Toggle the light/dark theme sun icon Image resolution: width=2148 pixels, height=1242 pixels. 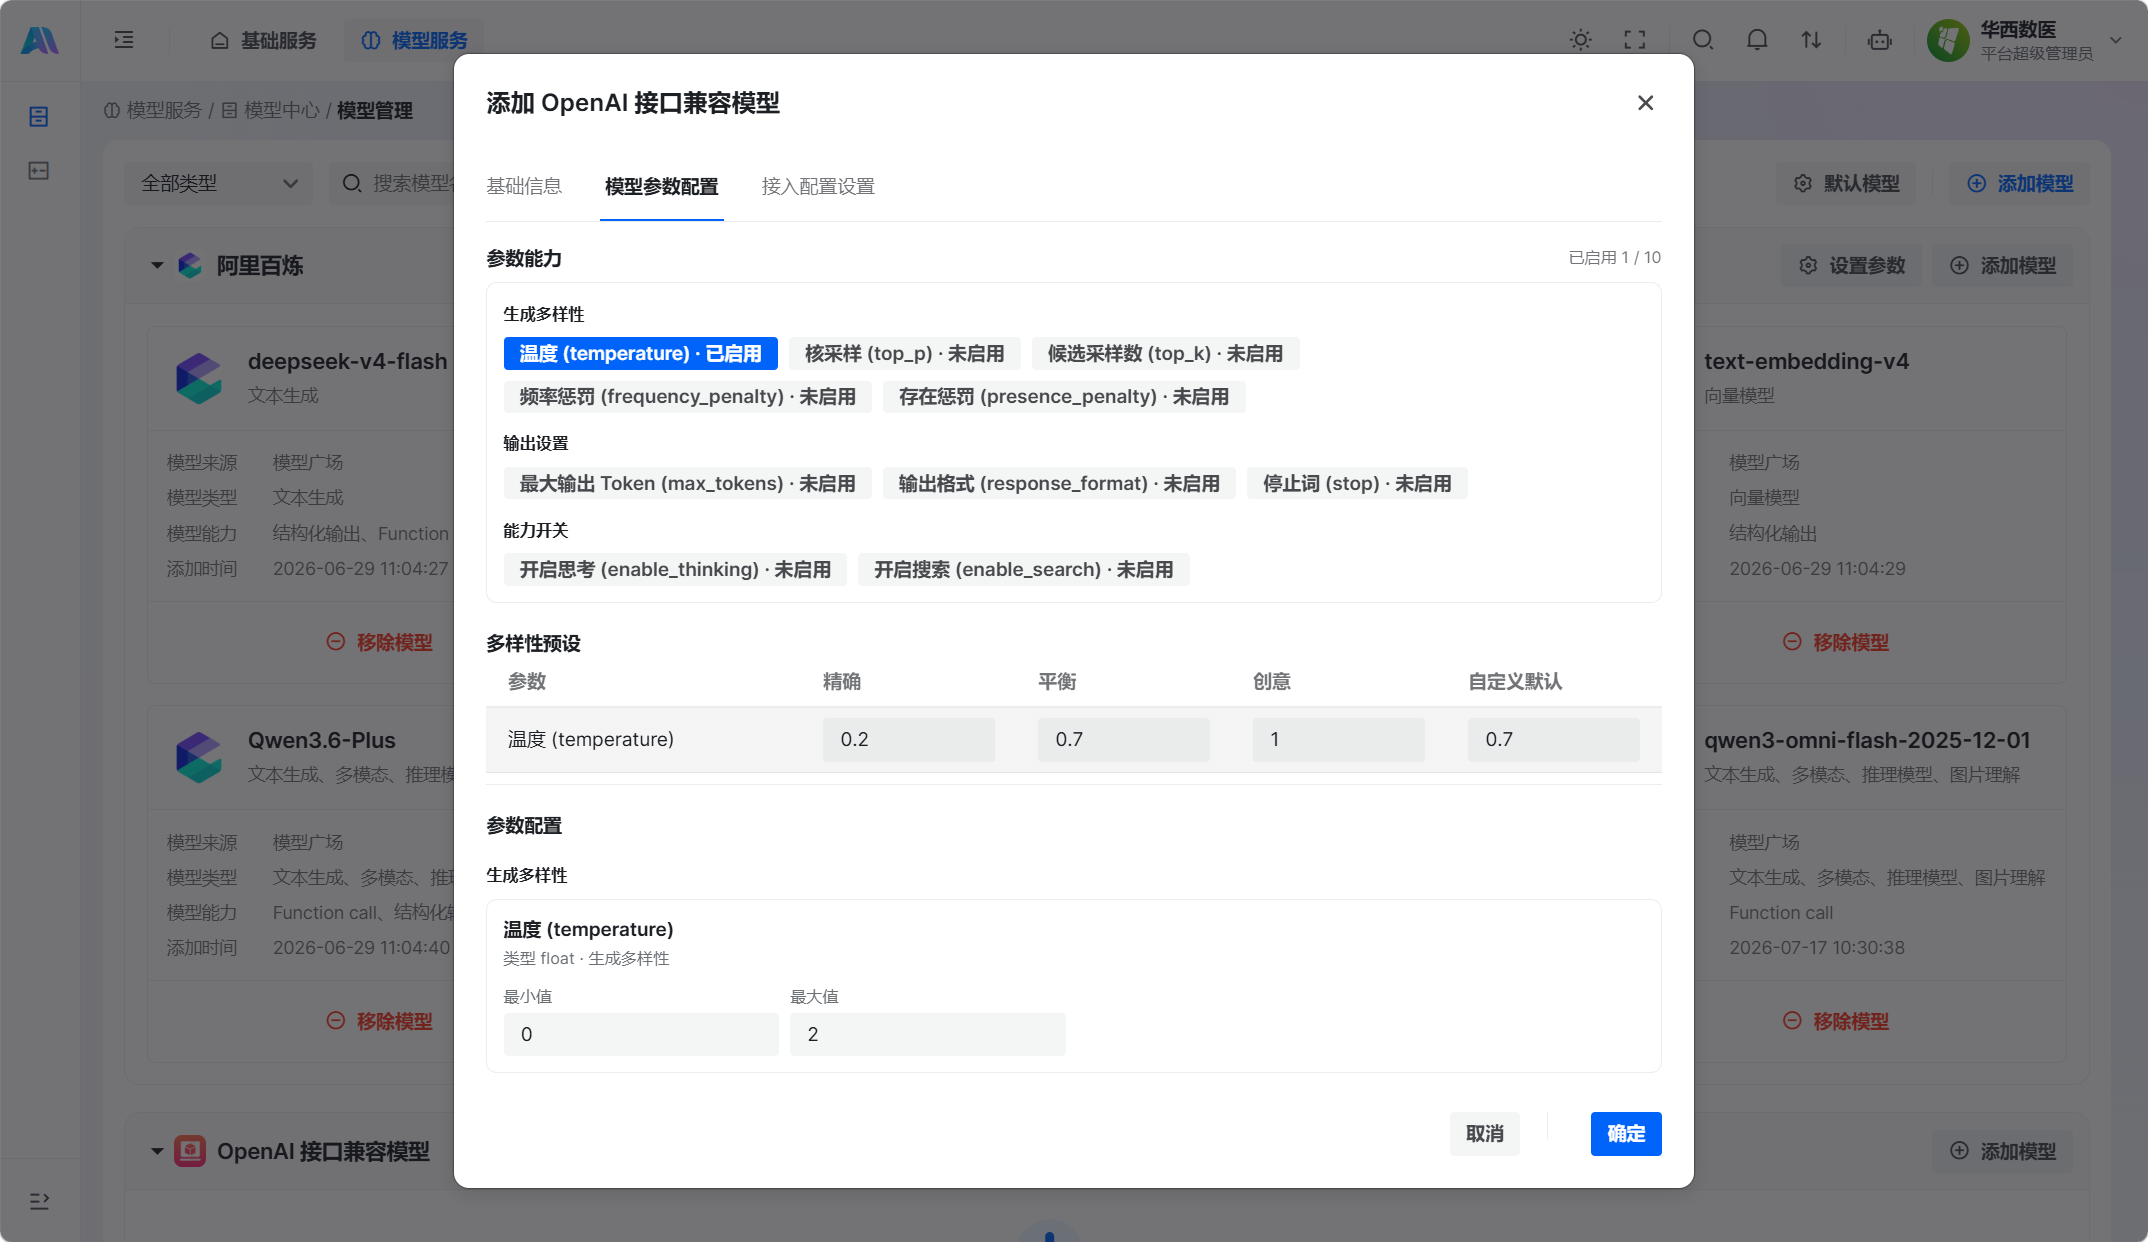[x=1581, y=40]
